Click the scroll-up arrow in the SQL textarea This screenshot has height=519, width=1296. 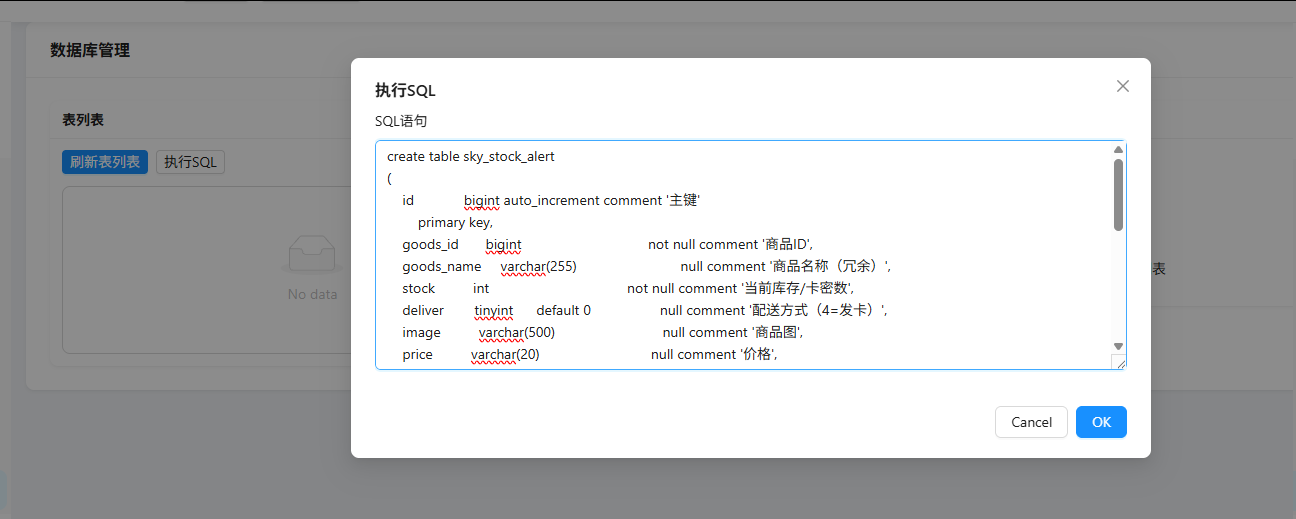tap(1118, 150)
